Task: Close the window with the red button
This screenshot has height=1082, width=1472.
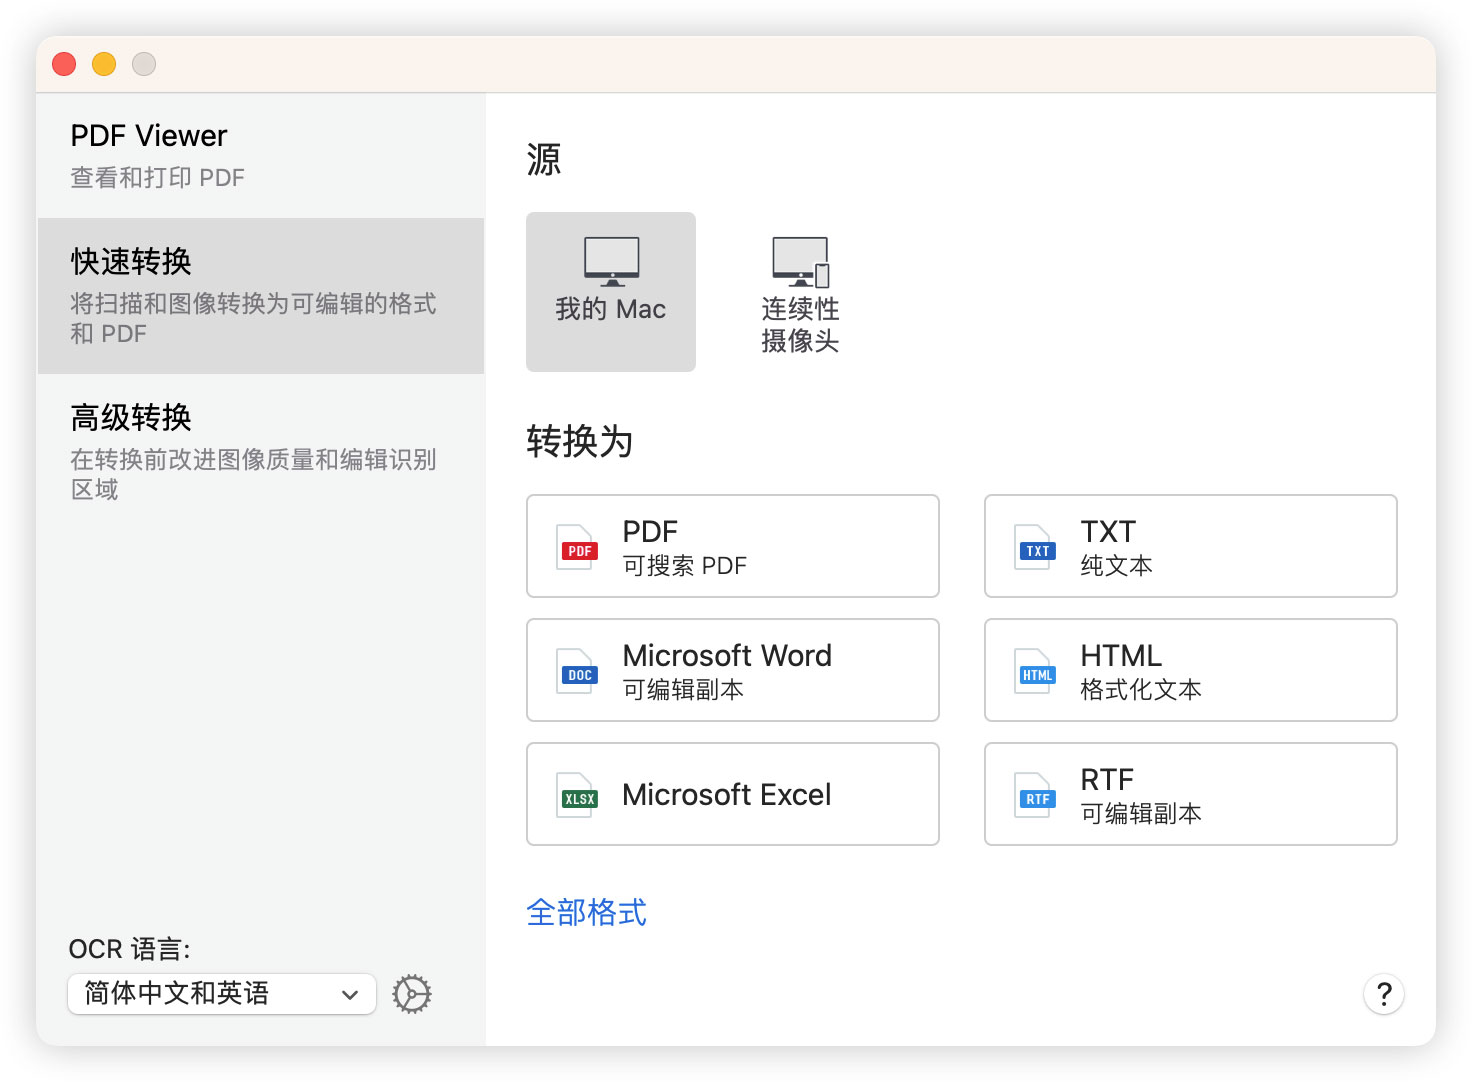Action: pos(64,64)
